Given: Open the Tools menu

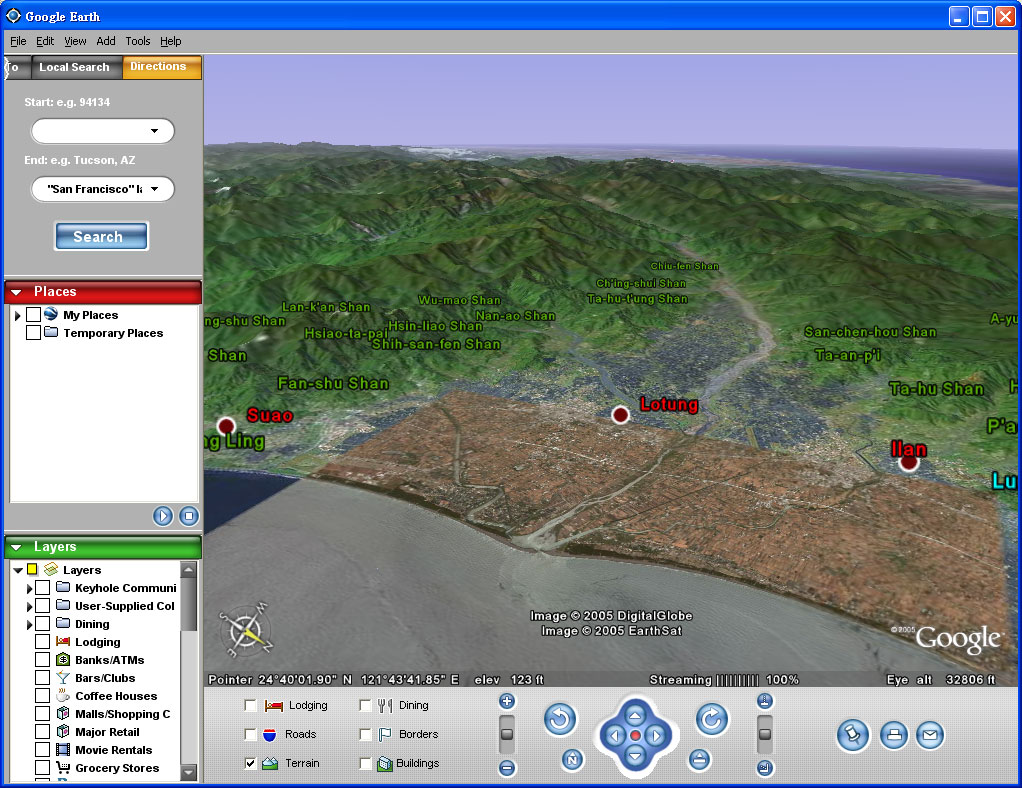Looking at the screenshot, I should pos(138,41).
